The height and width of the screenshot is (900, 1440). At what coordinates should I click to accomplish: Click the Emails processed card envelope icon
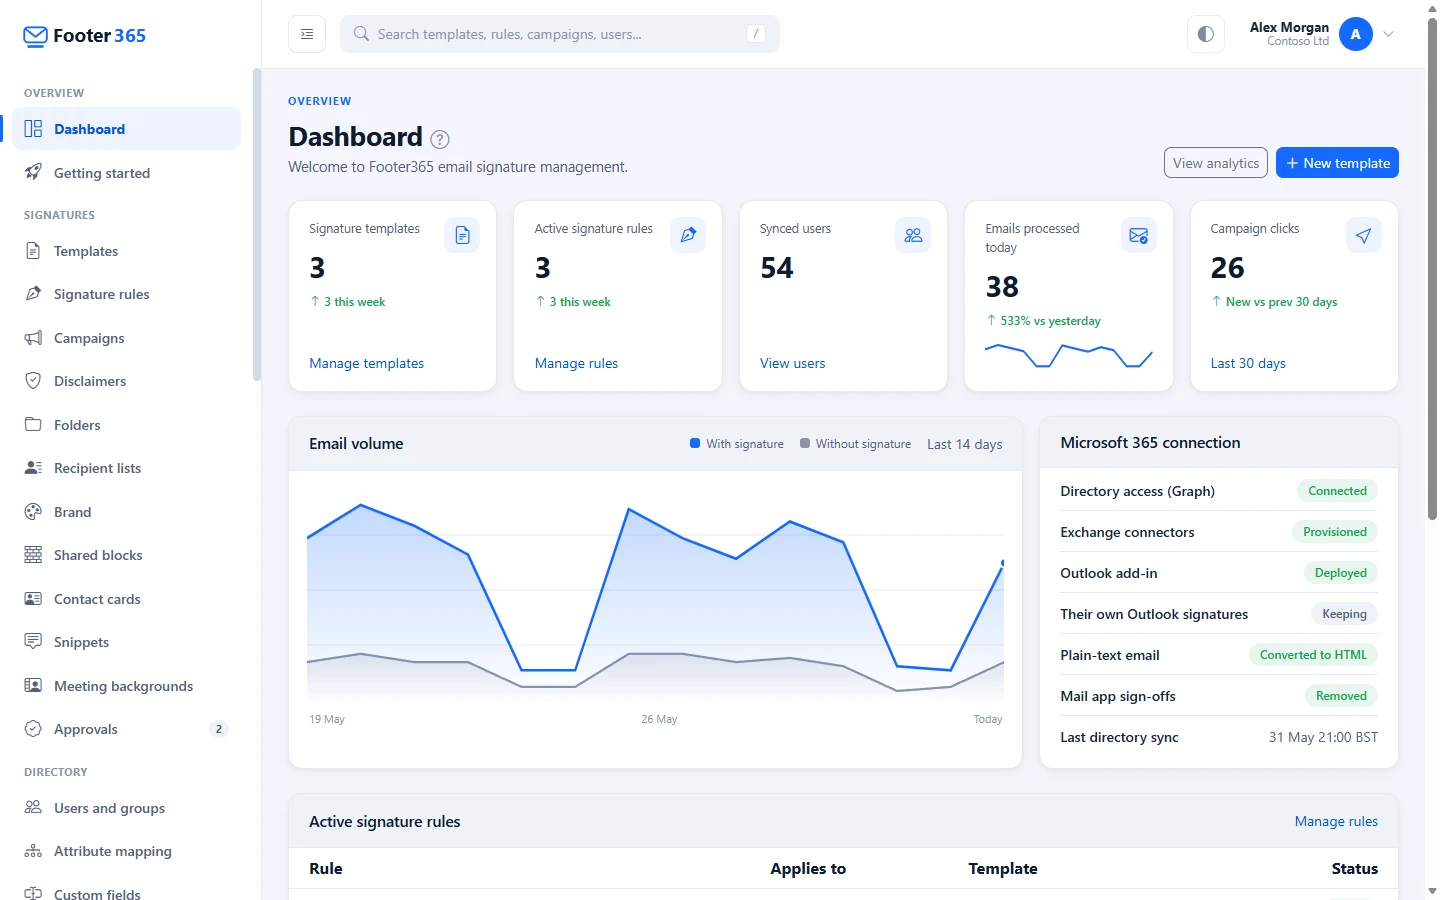[1139, 235]
